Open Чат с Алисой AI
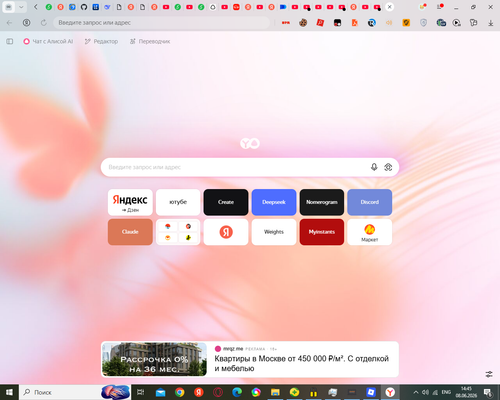Viewport: 500px width, 400px height. point(48,41)
